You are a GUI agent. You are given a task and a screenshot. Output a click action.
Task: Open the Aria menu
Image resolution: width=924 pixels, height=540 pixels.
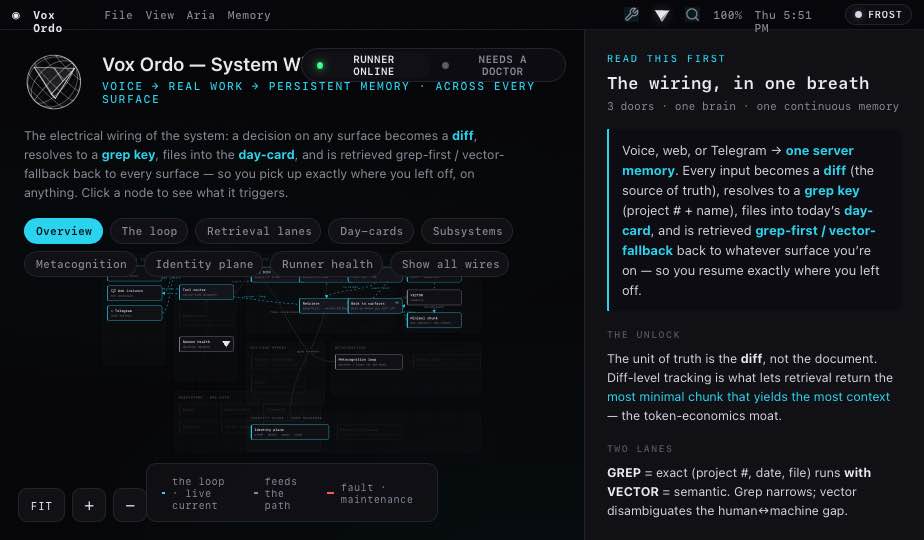pos(200,15)
